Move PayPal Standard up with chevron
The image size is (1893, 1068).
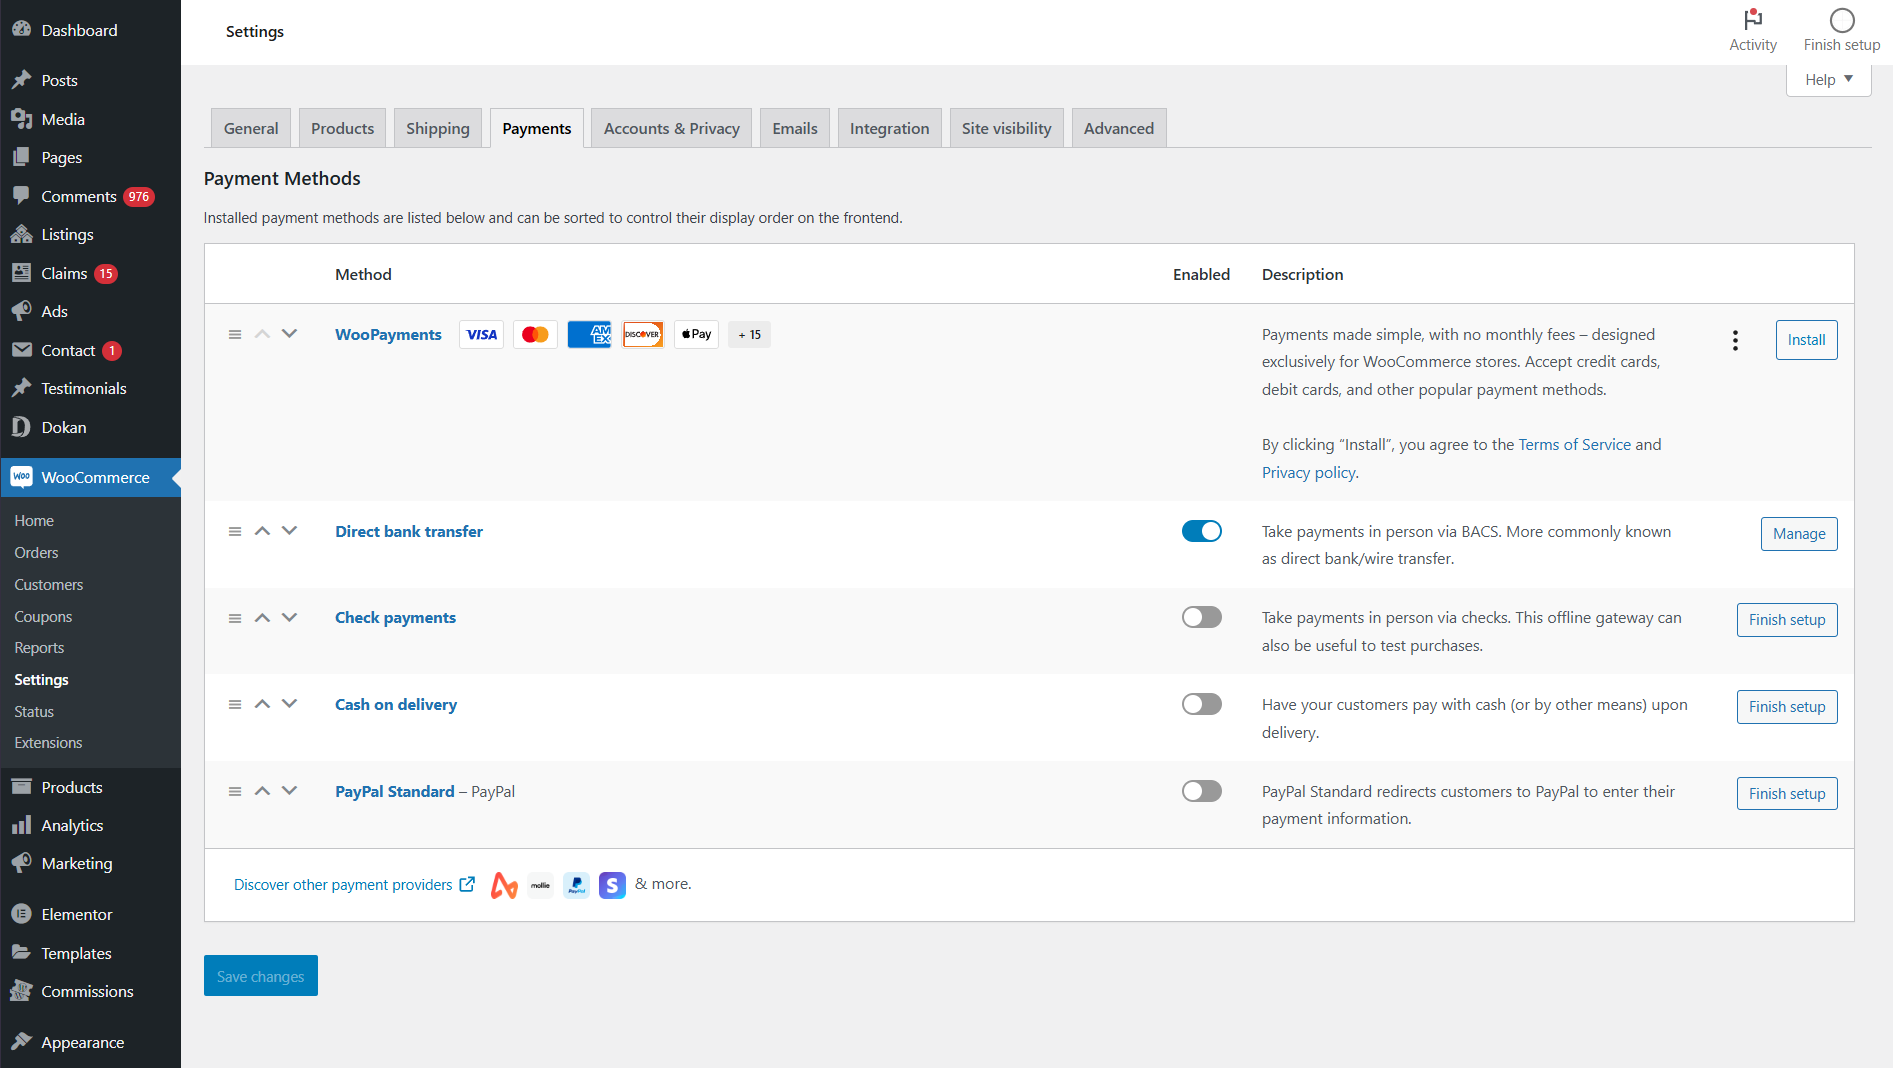coord(262,791)
